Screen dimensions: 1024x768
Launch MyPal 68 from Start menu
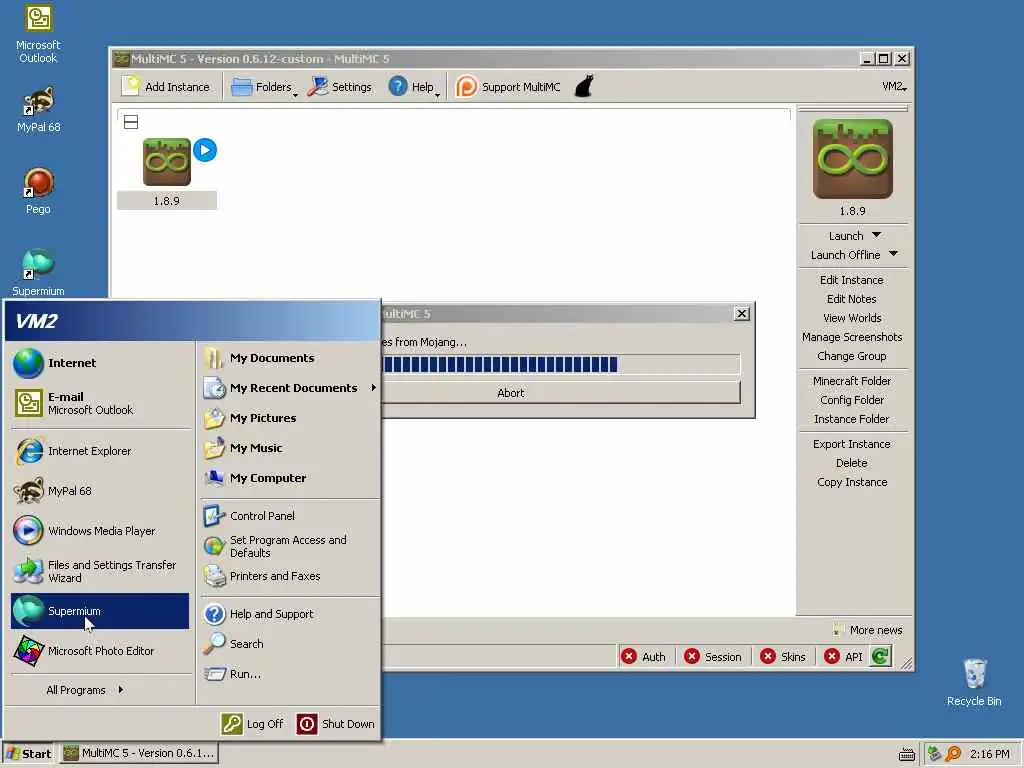click(100, 491)
